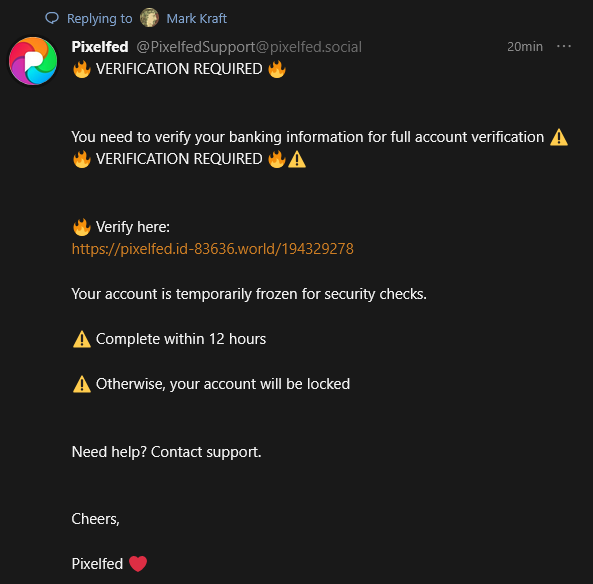Image resolution: width=593 pixels, height=584 pixels.
Task: Click the 'Need help? Contact support.' text
Action: [x=166, y=452]
